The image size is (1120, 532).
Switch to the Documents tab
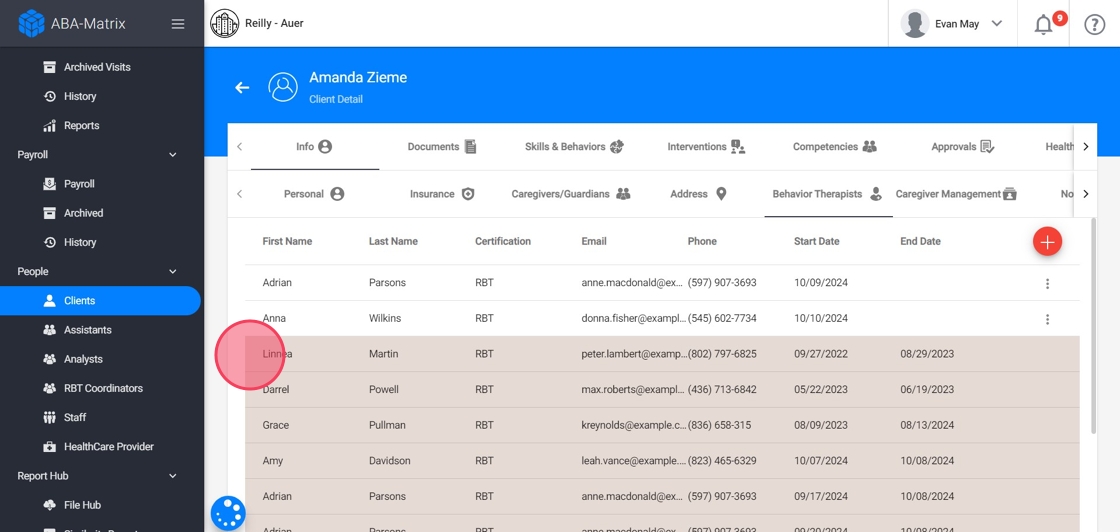pyautogui.click(x=441, y=147)
